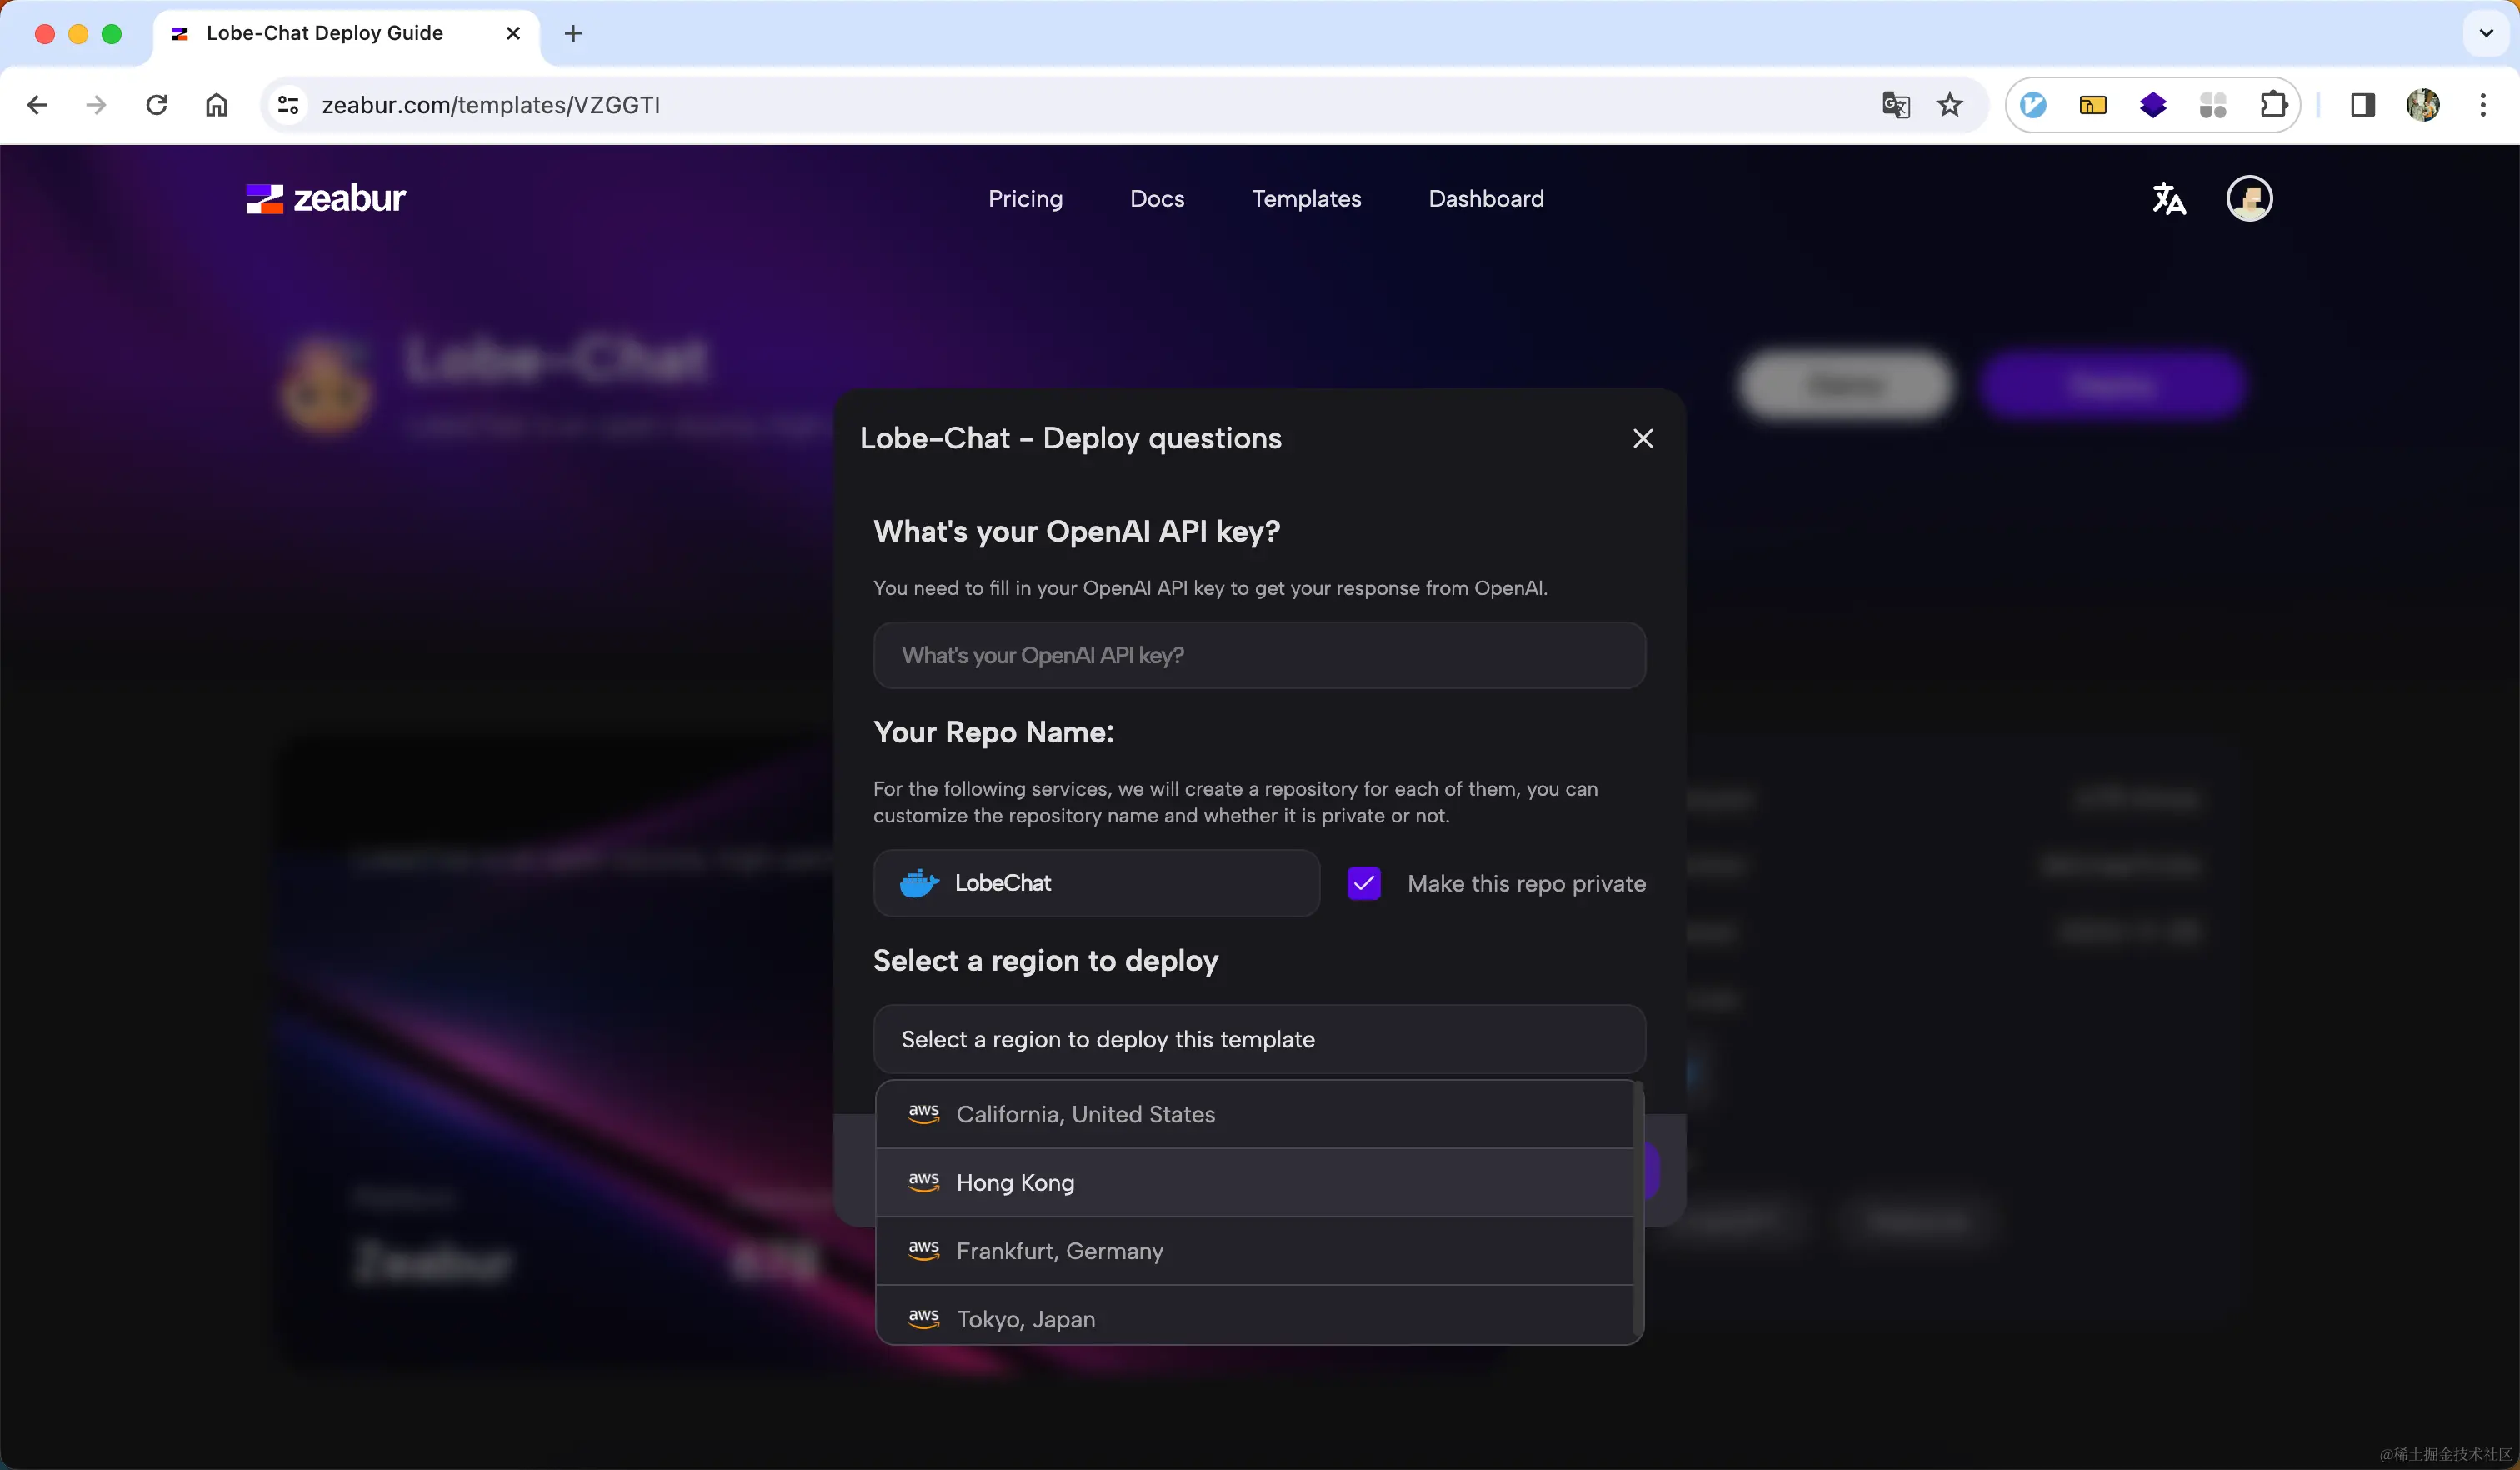This screenshot has height=1470, width=2520.
Task: Open the language translation icon in the header
Action: (x=2168, y=198)
